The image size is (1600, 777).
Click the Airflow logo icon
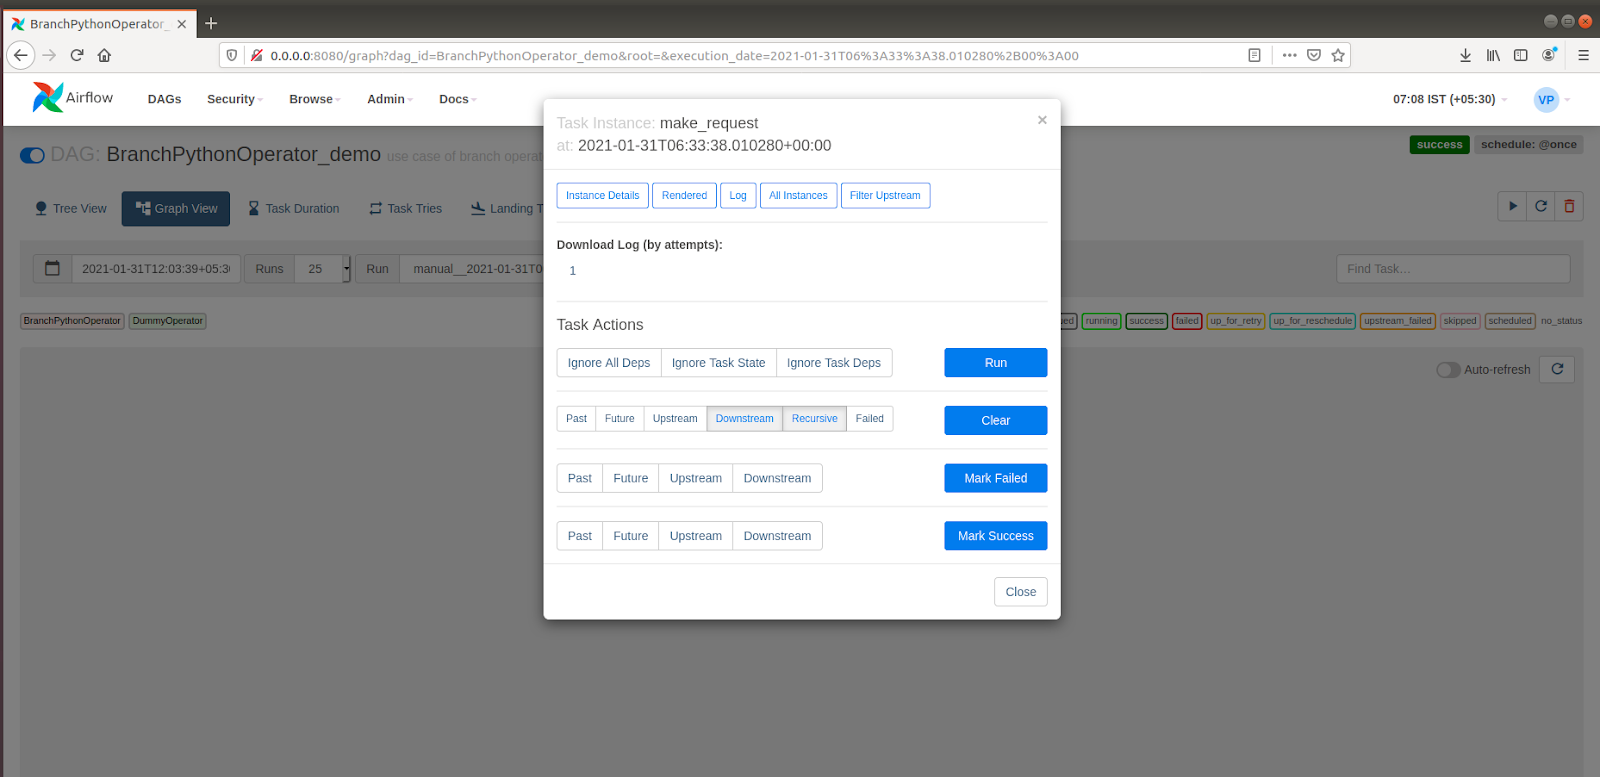tap(47, 97)
